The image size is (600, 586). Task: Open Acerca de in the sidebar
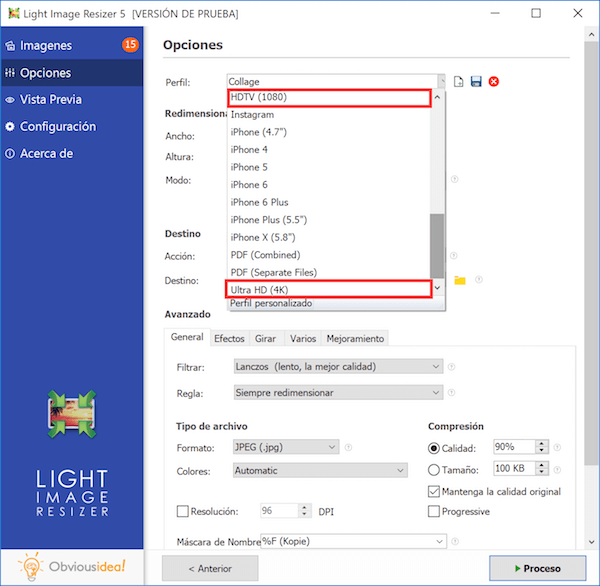point(72,153)
